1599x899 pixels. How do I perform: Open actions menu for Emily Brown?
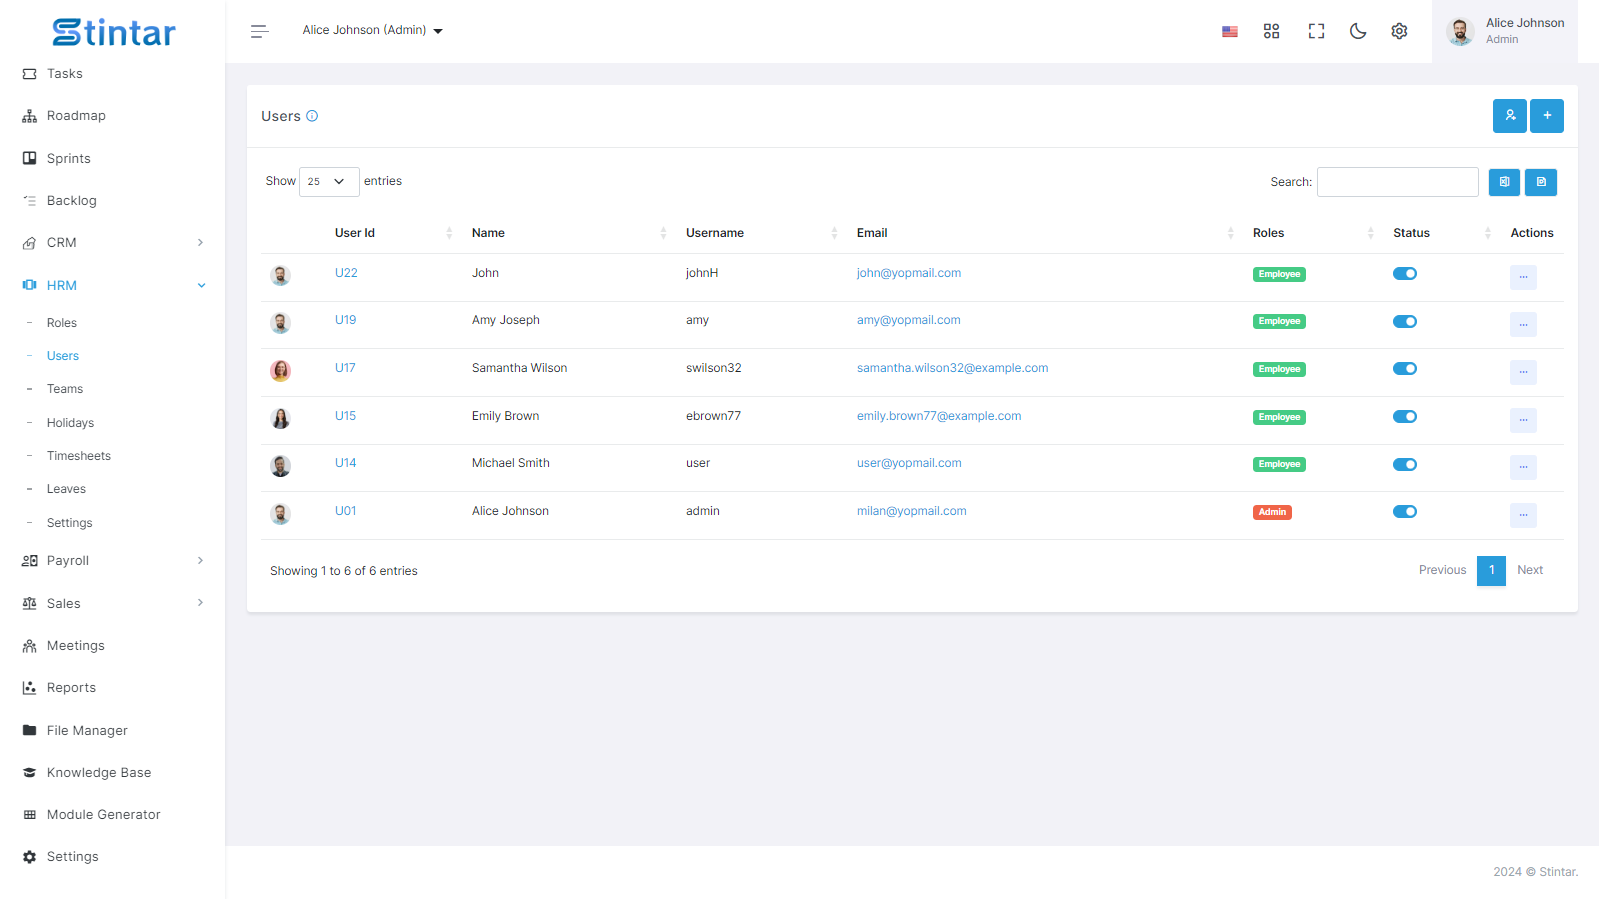point(1523,420)
